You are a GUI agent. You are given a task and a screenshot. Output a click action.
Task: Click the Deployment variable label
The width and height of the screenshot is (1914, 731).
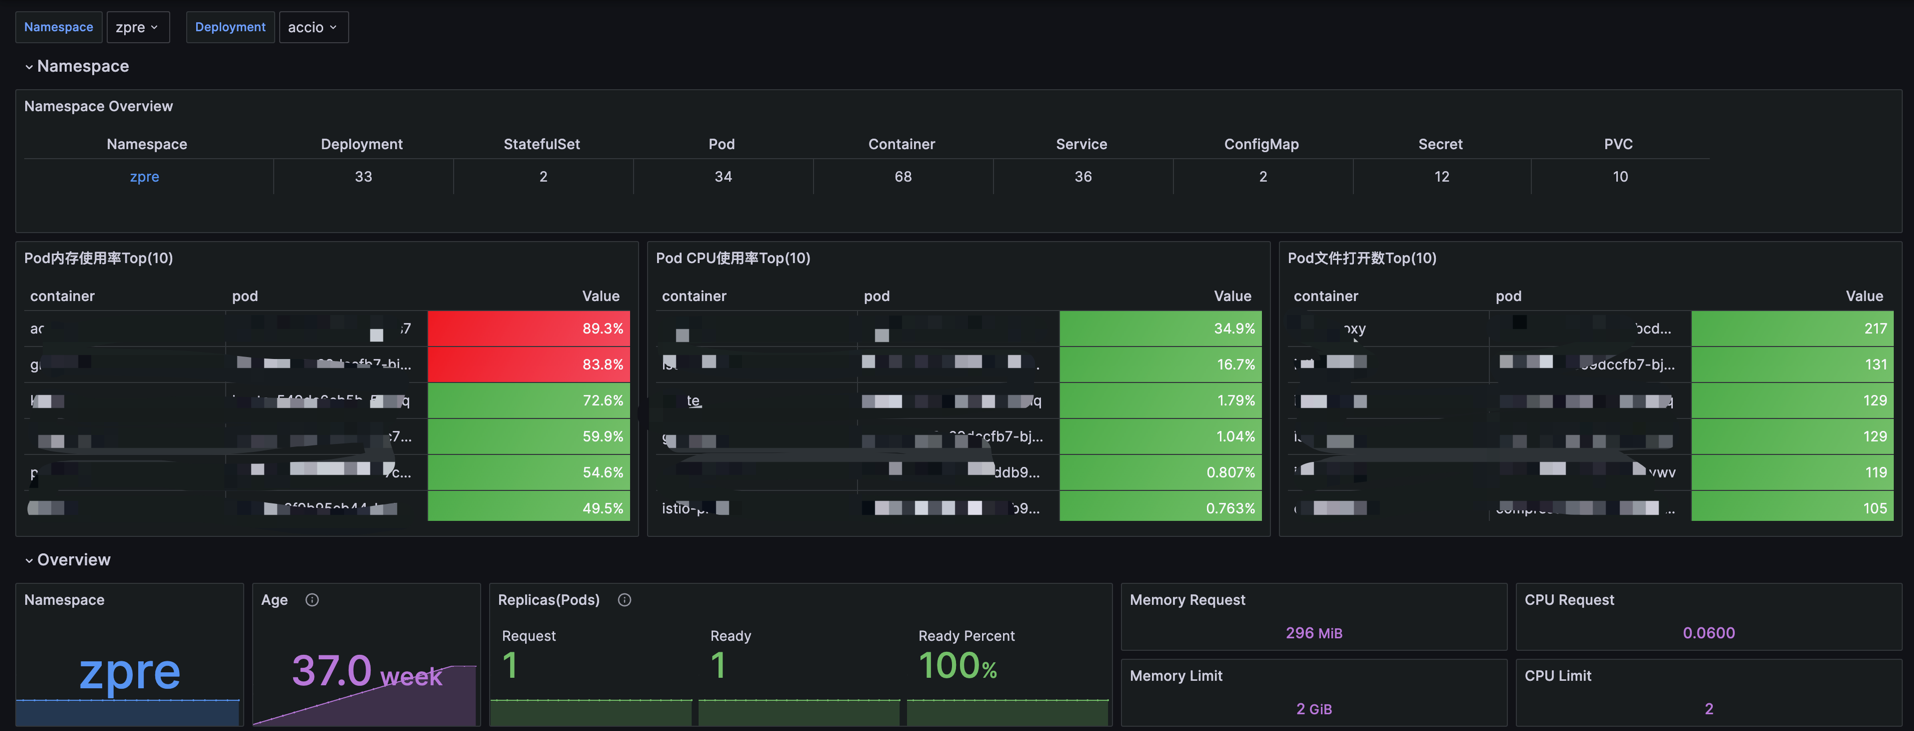click(x=230, y=27)
